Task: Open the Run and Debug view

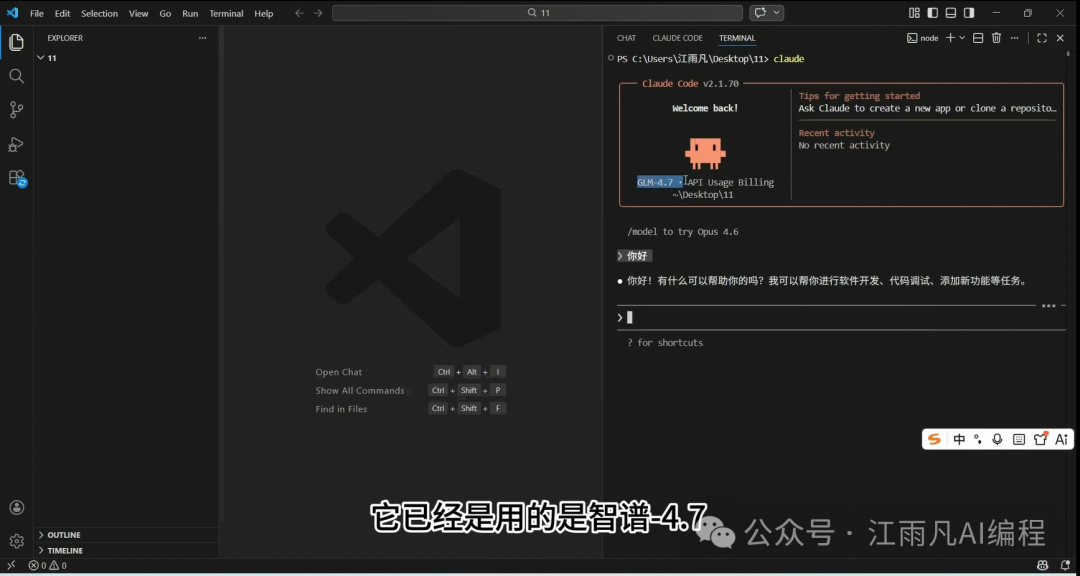Action: [17, 144]
